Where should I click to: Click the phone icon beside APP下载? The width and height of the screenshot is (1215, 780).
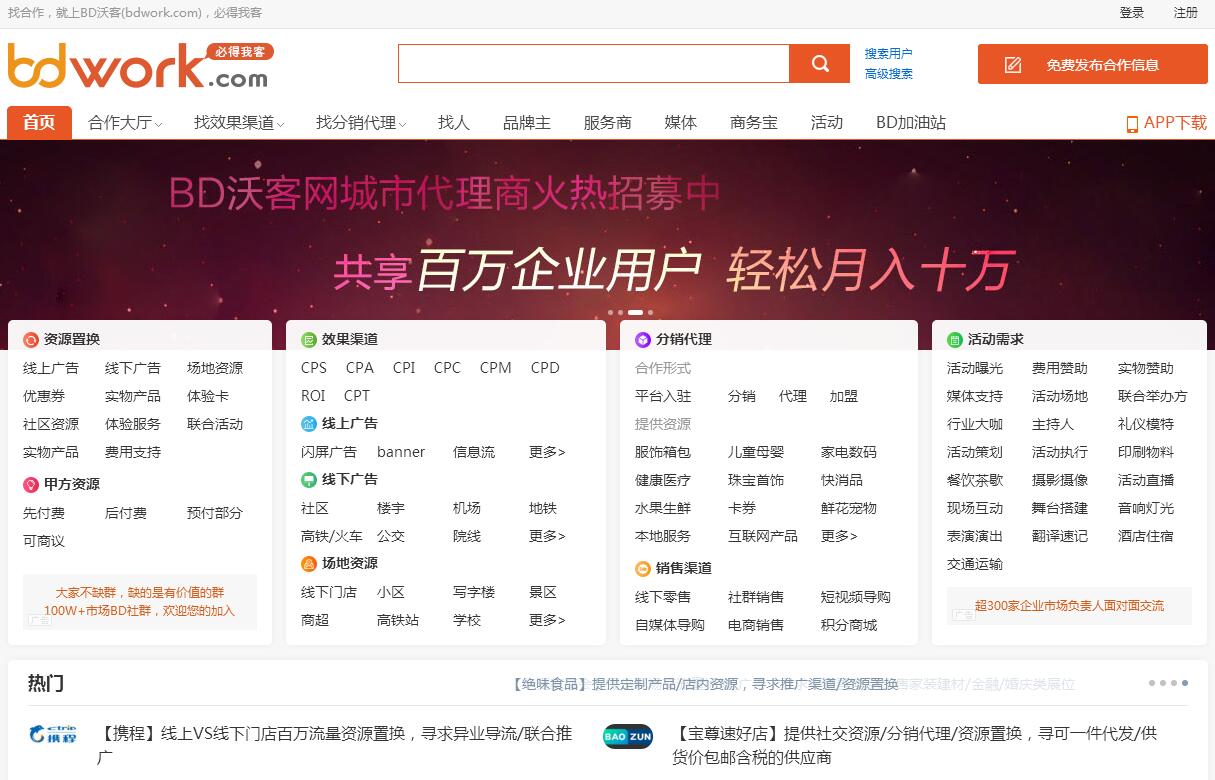1132,124
